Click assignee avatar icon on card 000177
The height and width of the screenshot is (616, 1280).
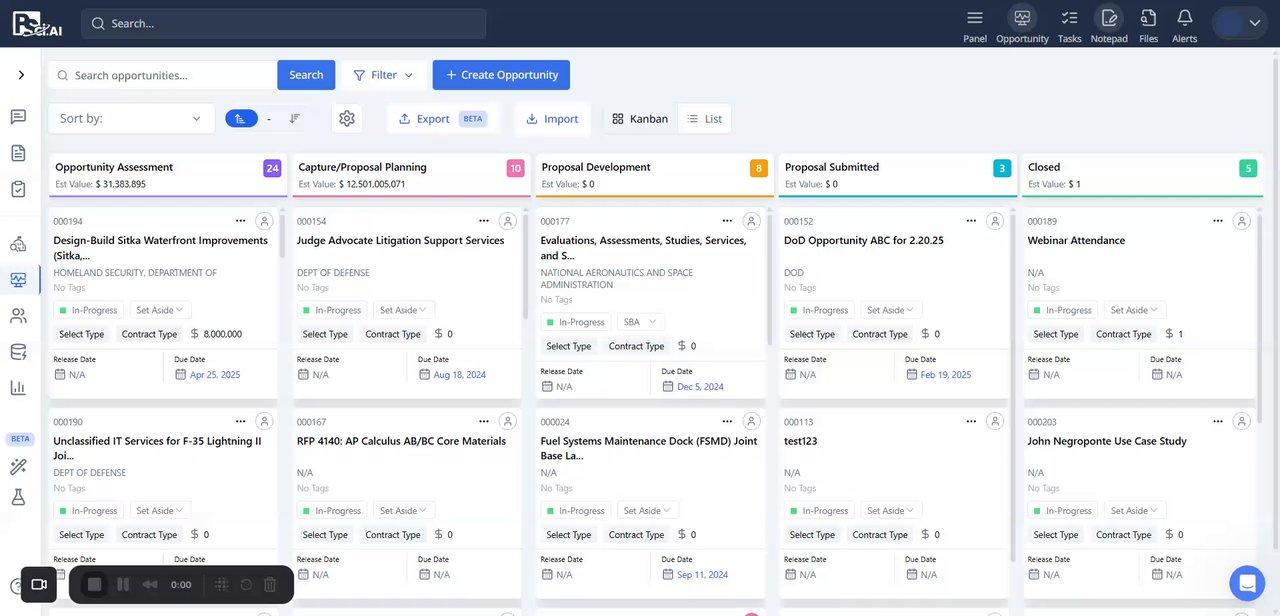coord(751,221)
